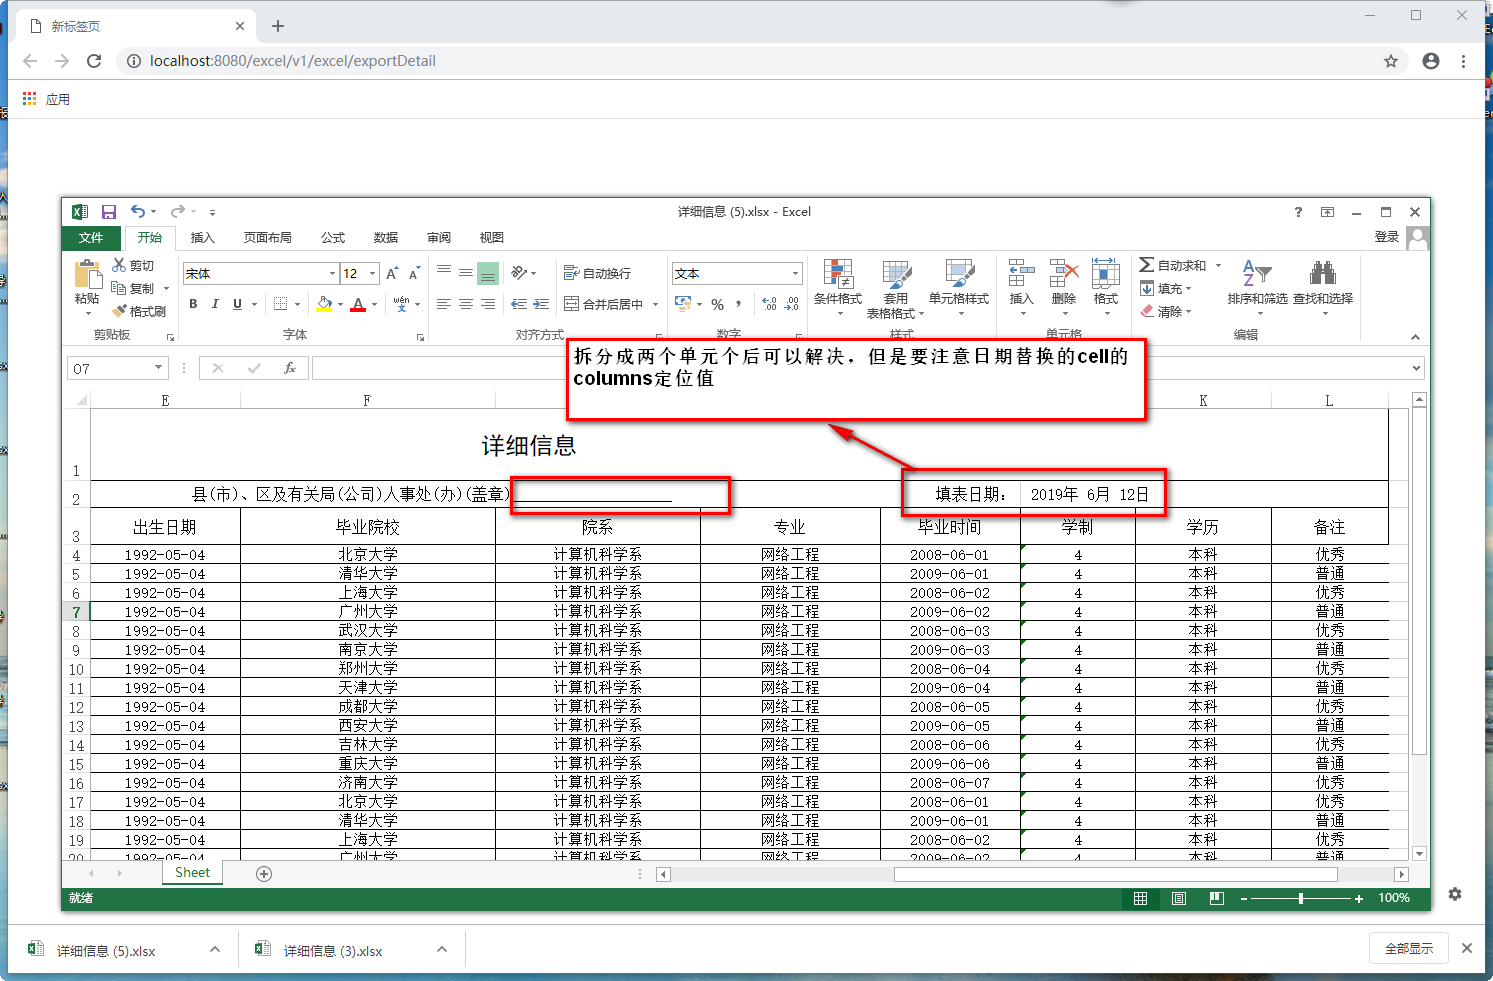Screen dimensions: 1493x981
Task: Click inside the Name Box showing O7
Action: click(110, 368)
